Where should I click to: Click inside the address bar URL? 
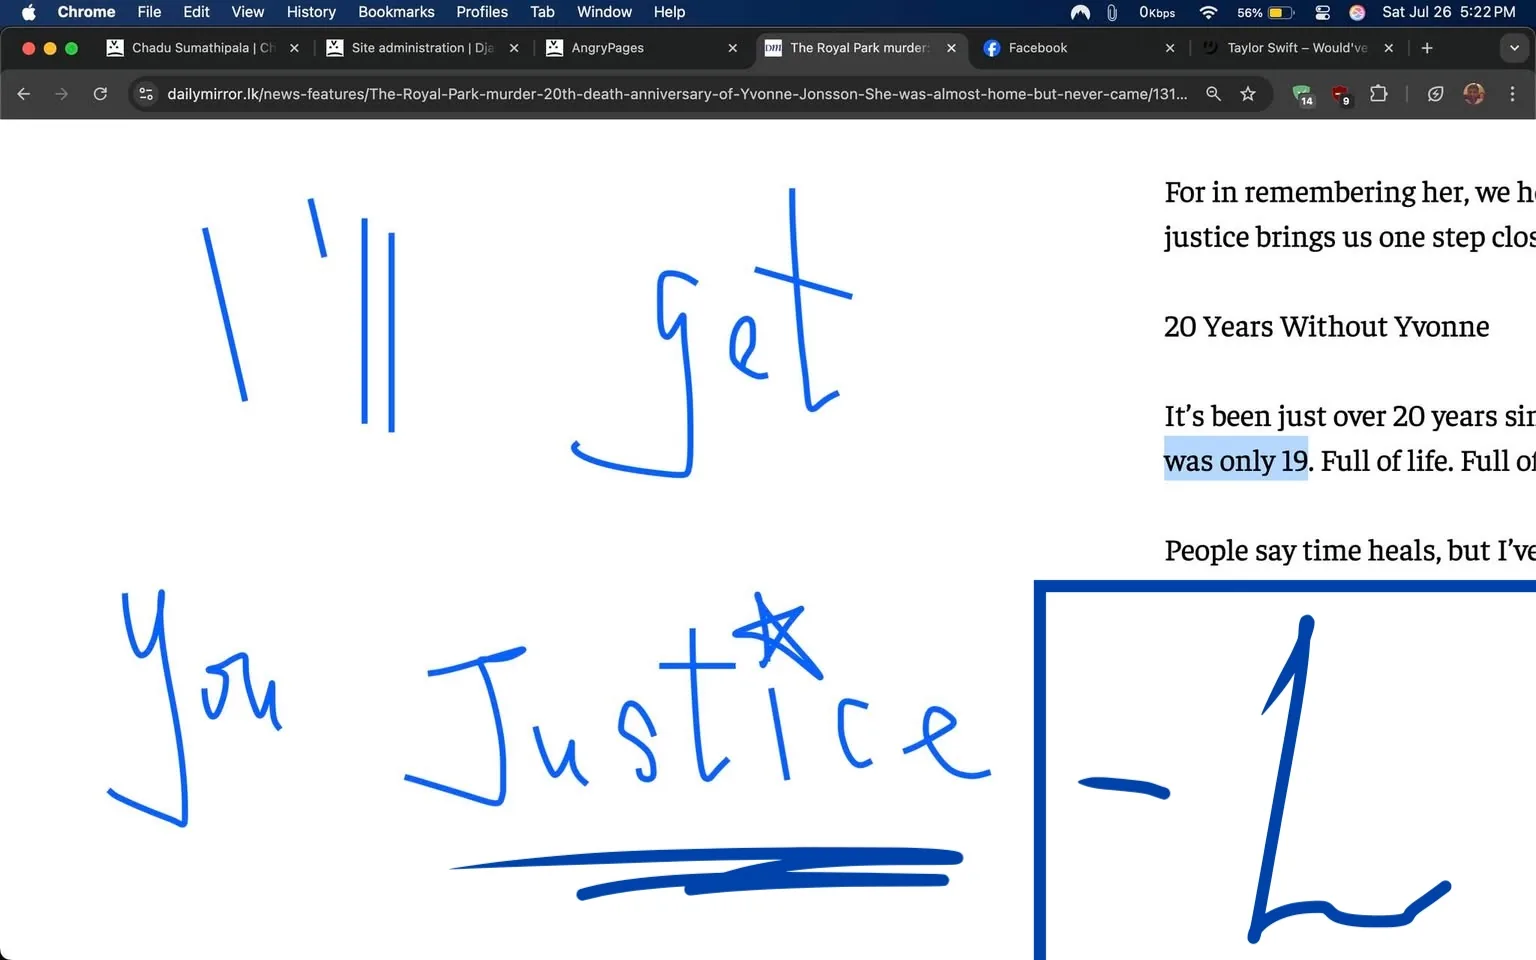point(600,94)
